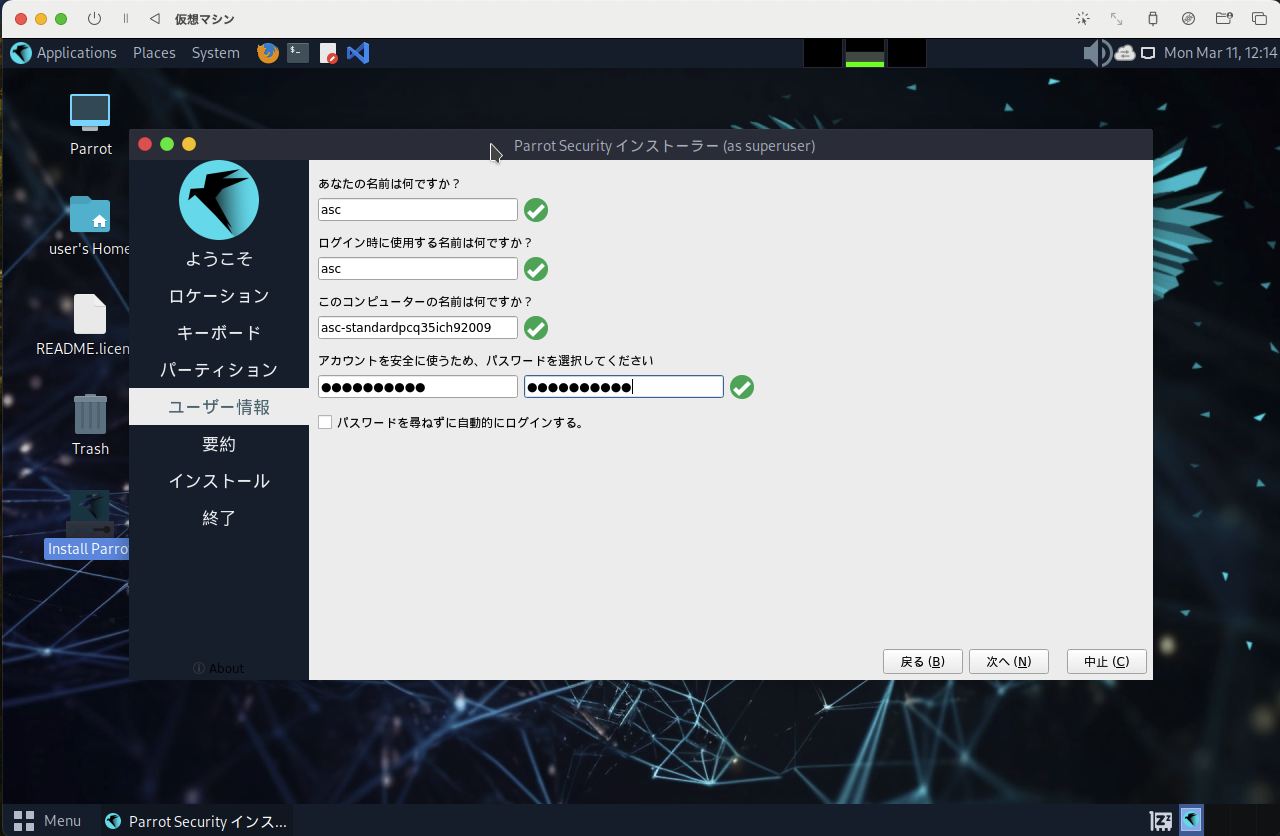1280x836 pixels.
Task: Click the bottom panel desktop switcher icon
Action: point(1161,820)
